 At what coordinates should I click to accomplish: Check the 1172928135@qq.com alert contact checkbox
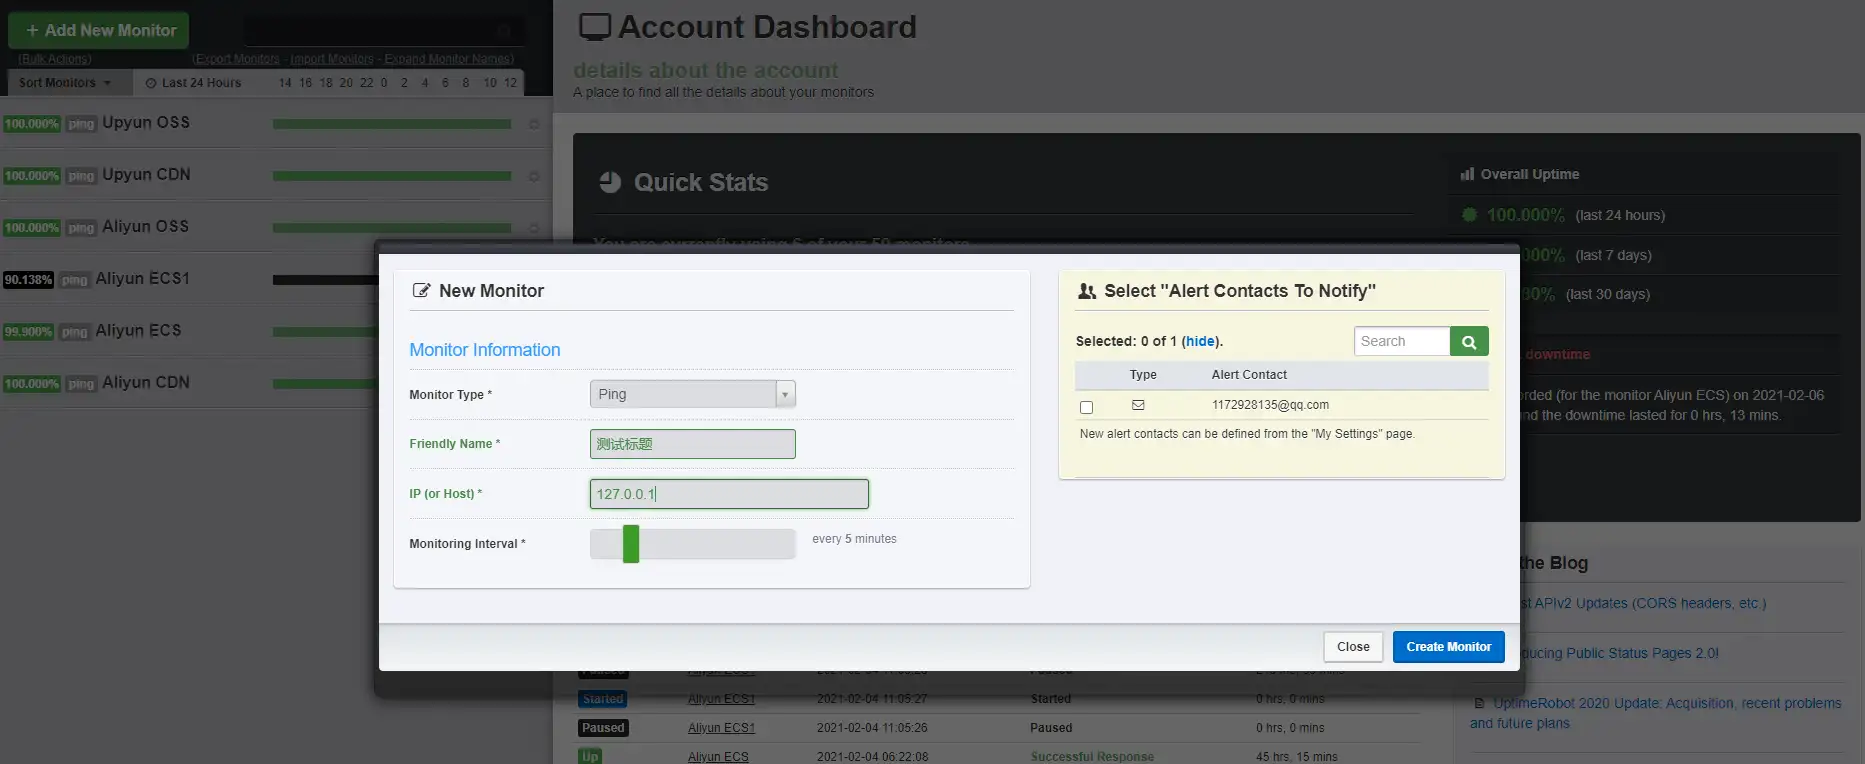1087,407
